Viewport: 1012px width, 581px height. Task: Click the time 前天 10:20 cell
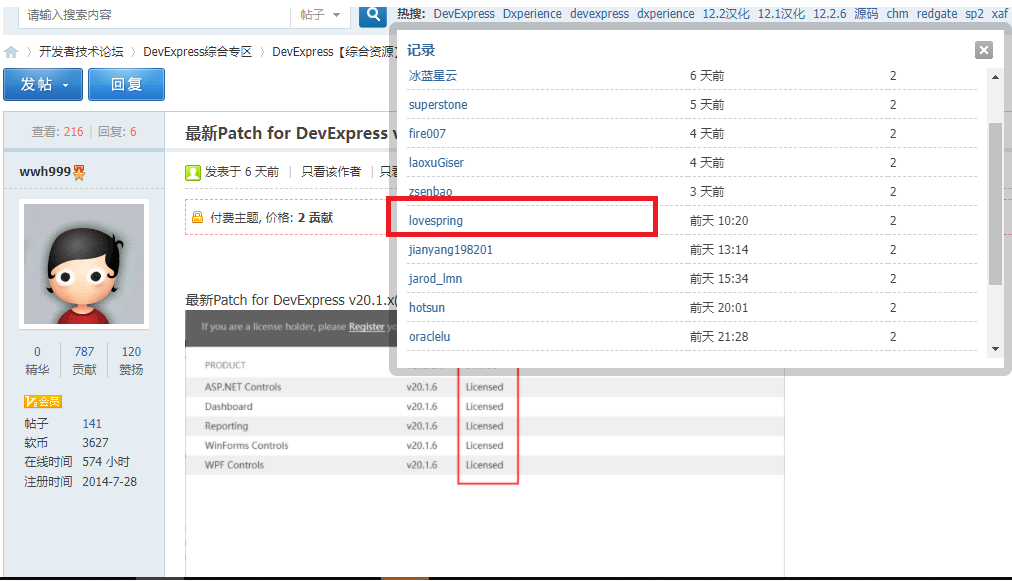[x=719, y=221]
